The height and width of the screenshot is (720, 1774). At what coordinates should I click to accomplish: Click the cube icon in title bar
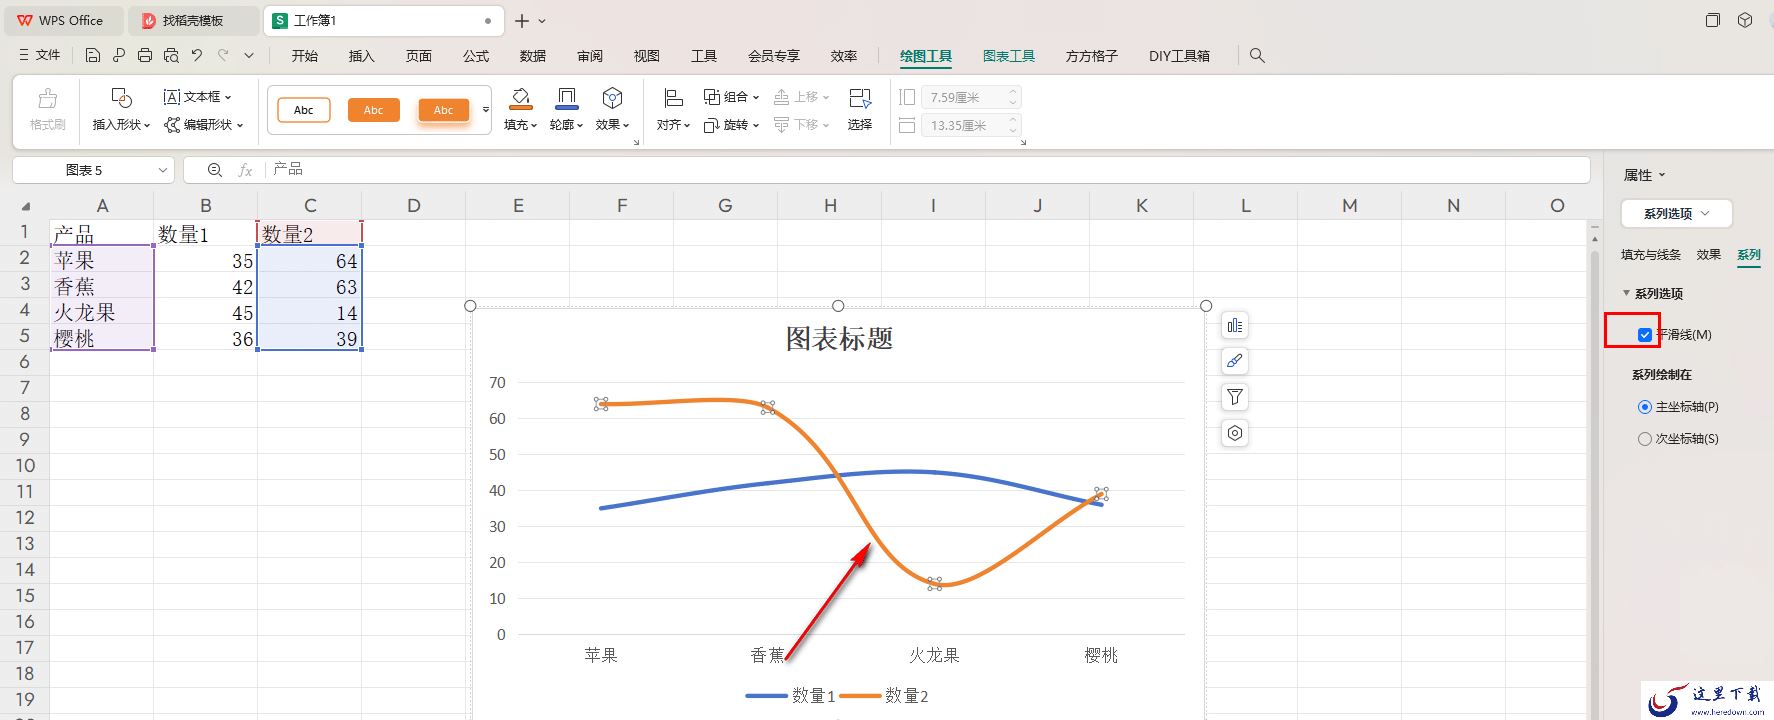tap(1745, 20)
